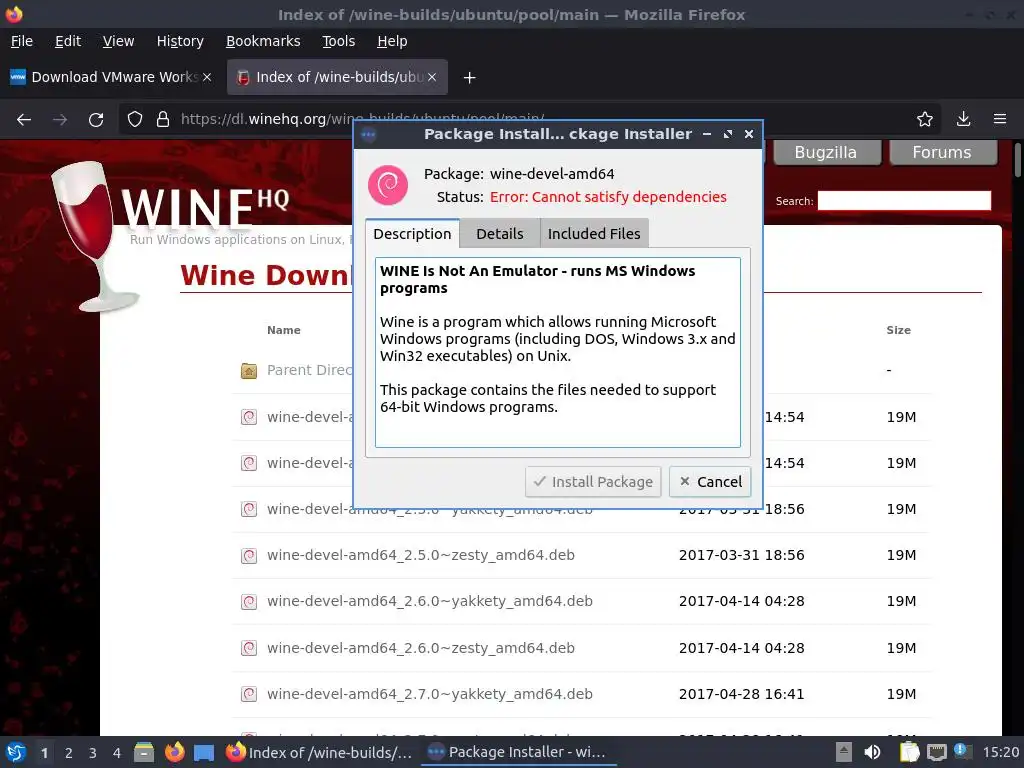Screen dimensions: 1024x768
Task: Launch the file manager from the taskbar
Action: [x=144, y=752]
